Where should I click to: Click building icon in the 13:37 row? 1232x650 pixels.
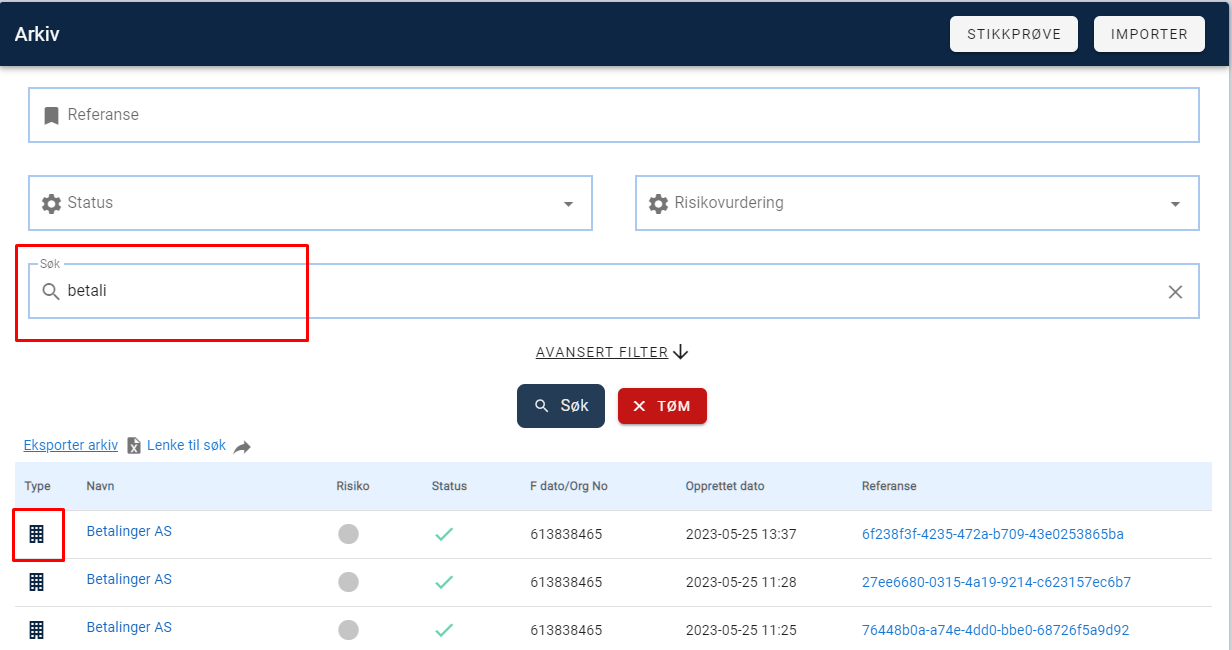[x=37, y=534]
